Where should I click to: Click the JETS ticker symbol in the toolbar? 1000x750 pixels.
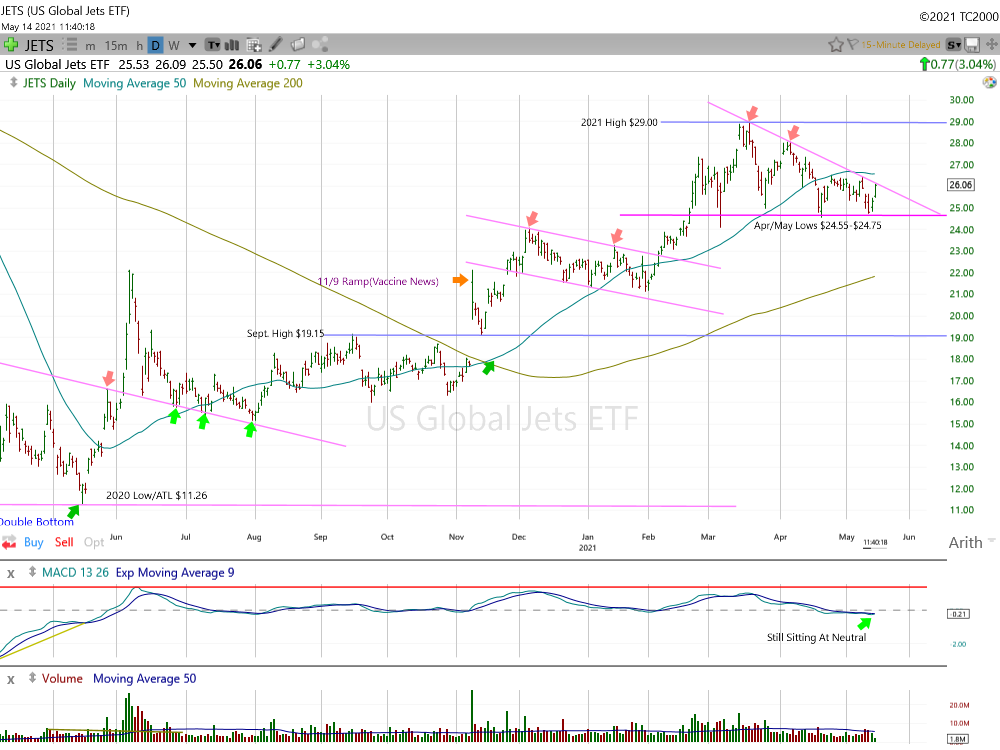tap(39, 45)
